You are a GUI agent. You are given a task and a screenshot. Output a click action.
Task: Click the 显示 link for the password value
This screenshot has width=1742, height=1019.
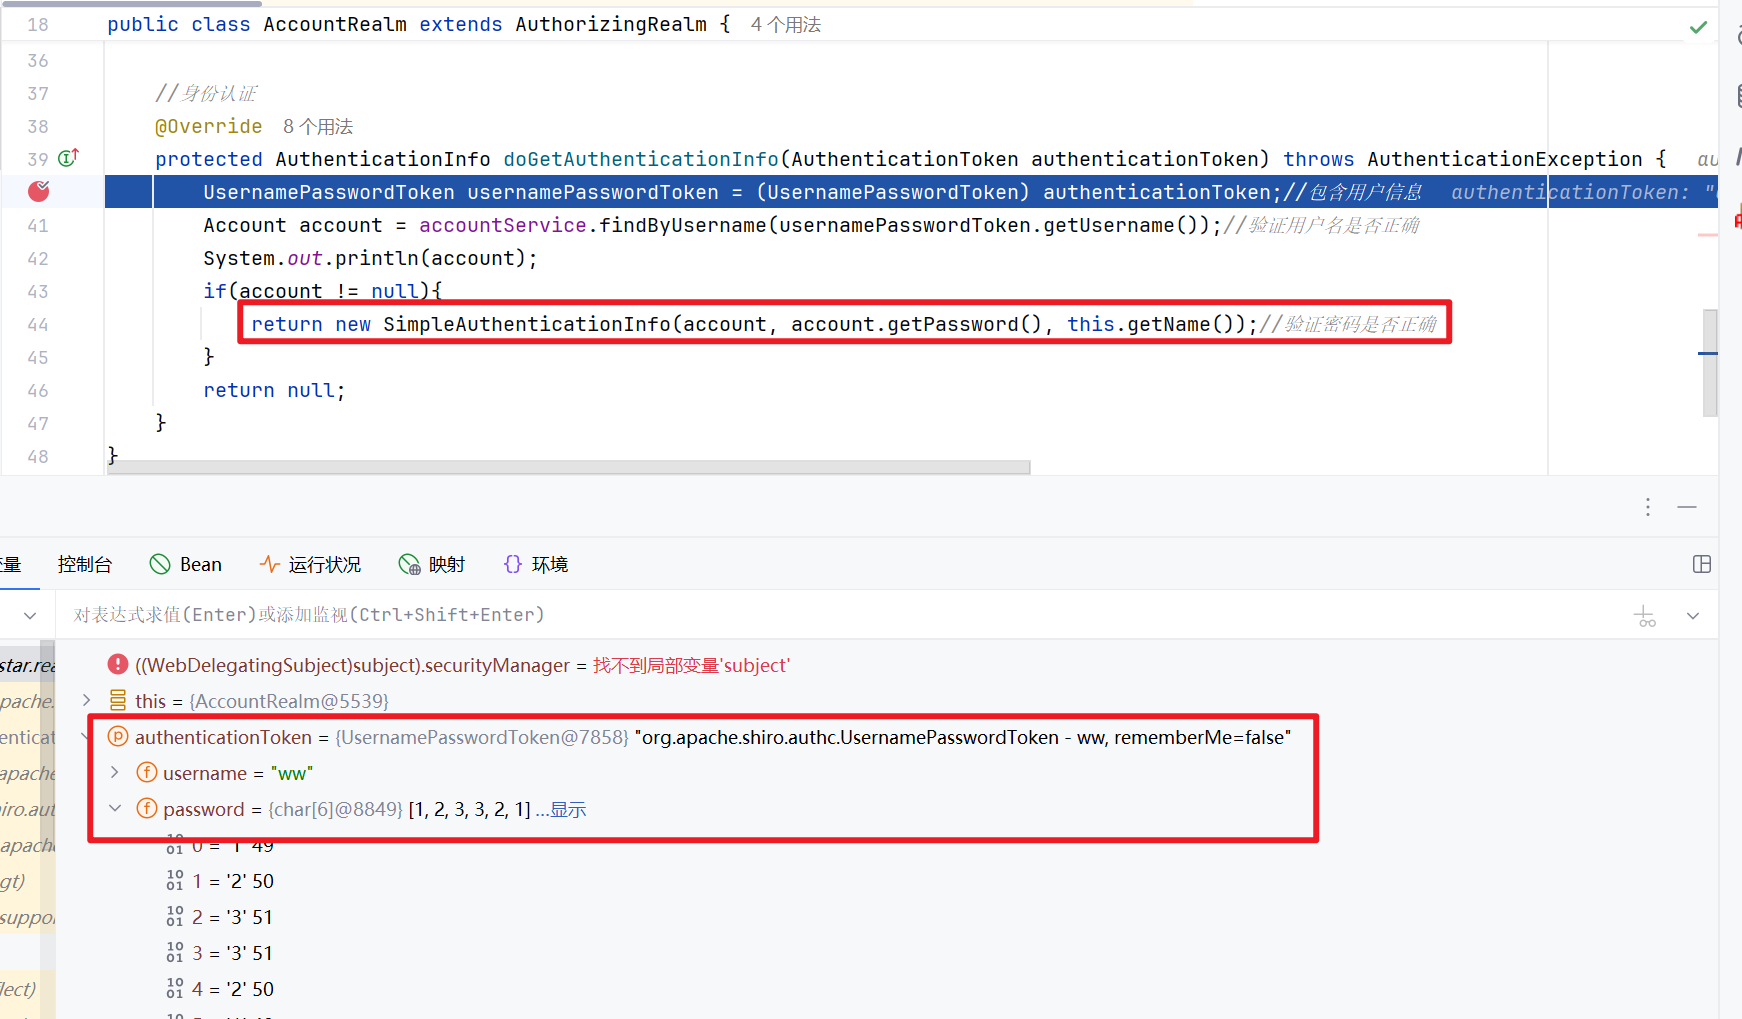(567, 809)
